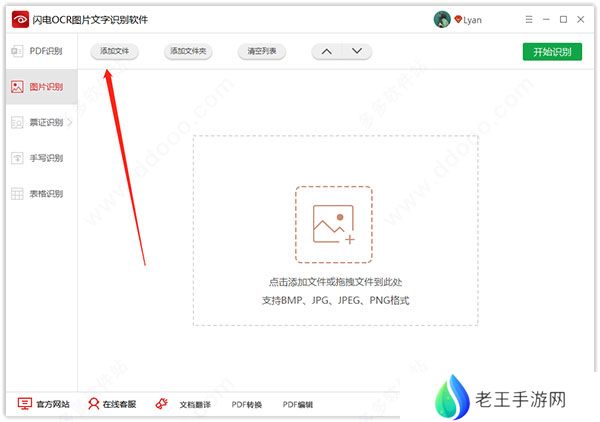Click the add image icon in drop zone

click(x=334, y=225)
